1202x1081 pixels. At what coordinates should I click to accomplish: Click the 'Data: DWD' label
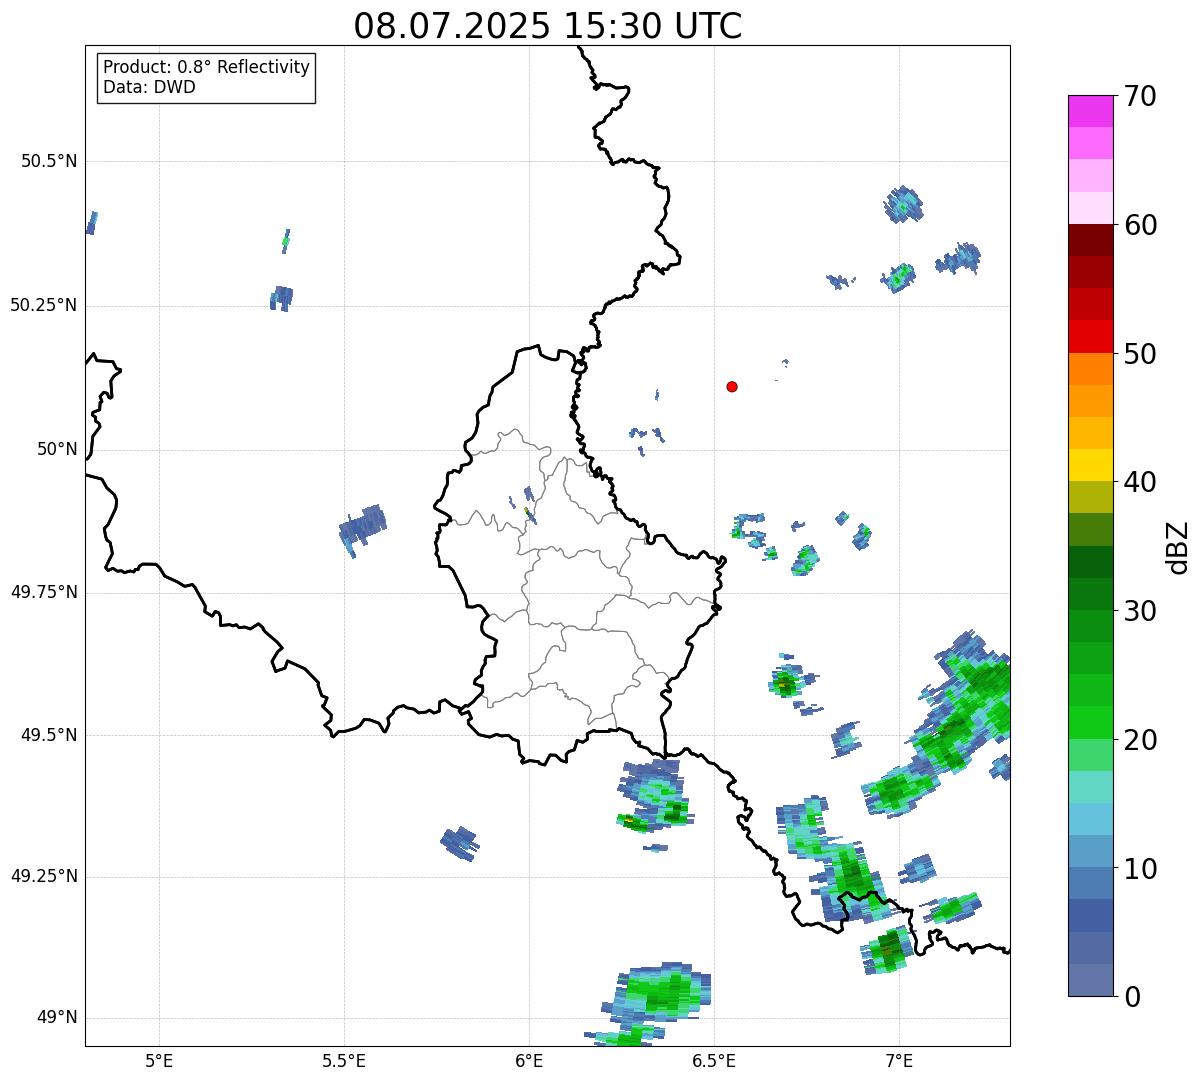pyautogui.click(x=149, y=87)
